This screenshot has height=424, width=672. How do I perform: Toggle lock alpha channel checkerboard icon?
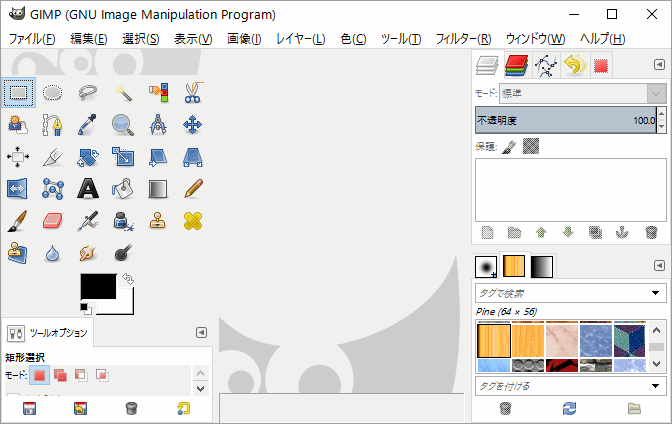pos(531,146)
